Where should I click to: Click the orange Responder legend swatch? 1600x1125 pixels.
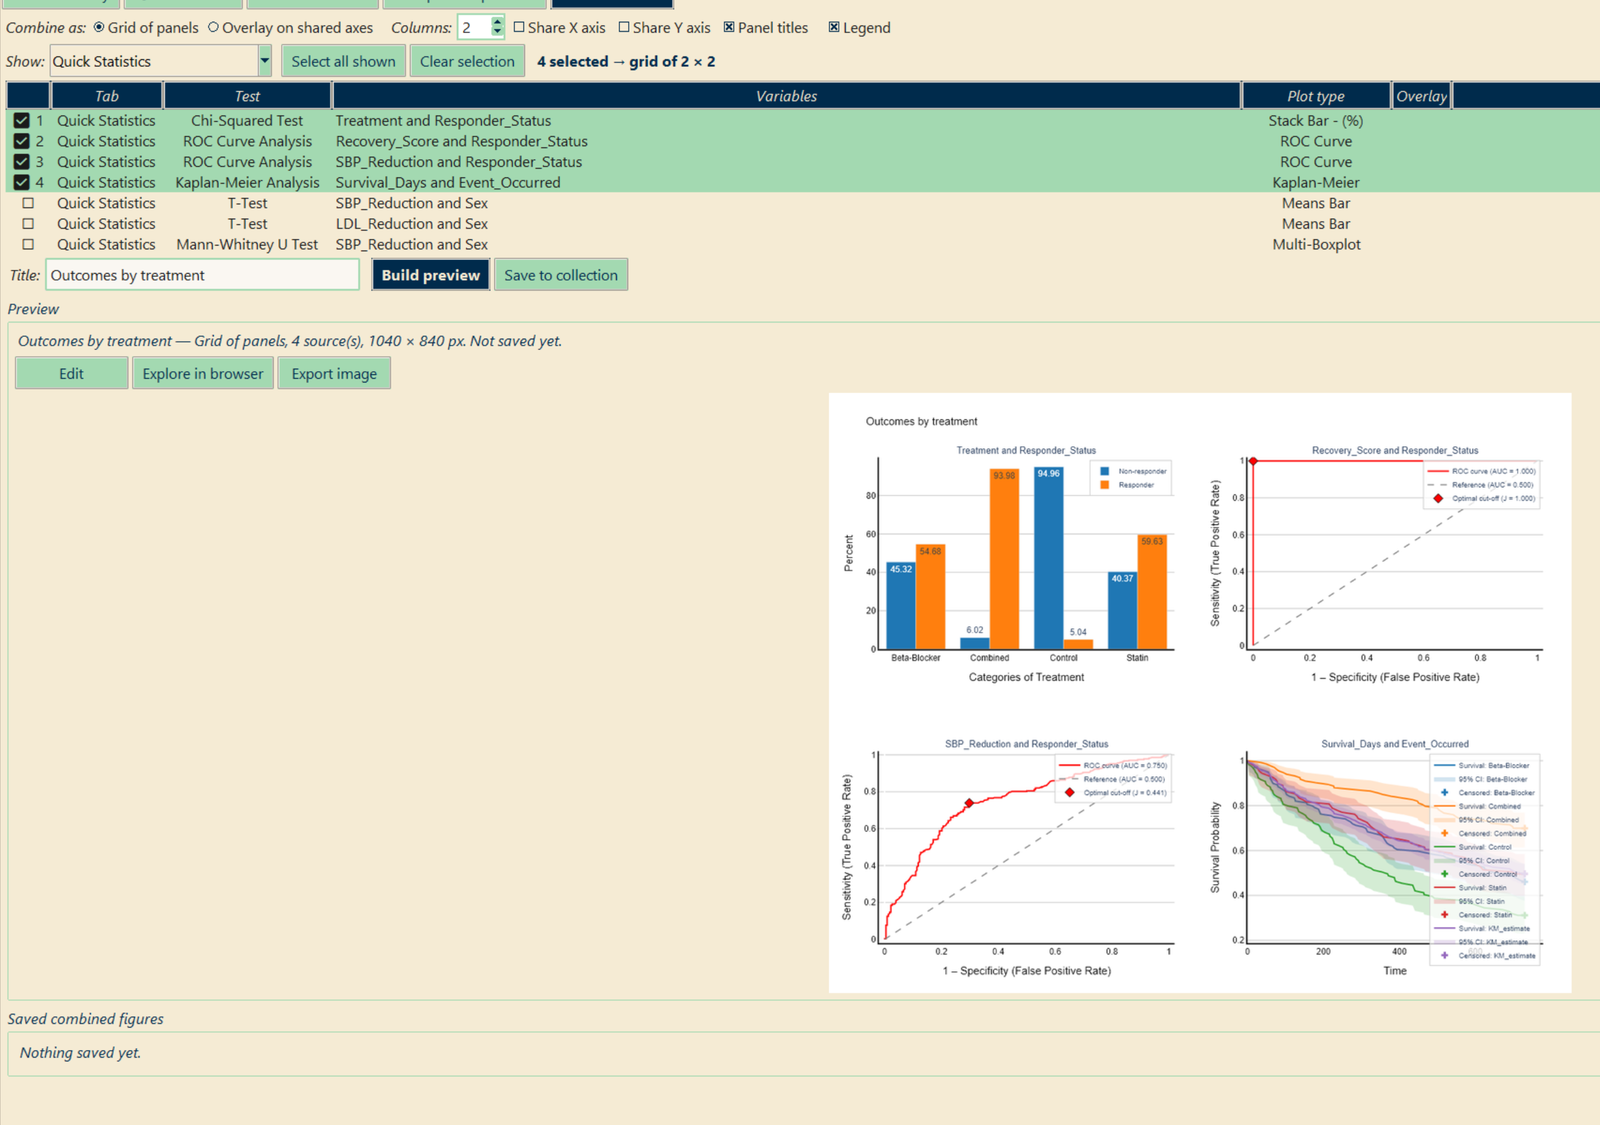coord(1105,485)
